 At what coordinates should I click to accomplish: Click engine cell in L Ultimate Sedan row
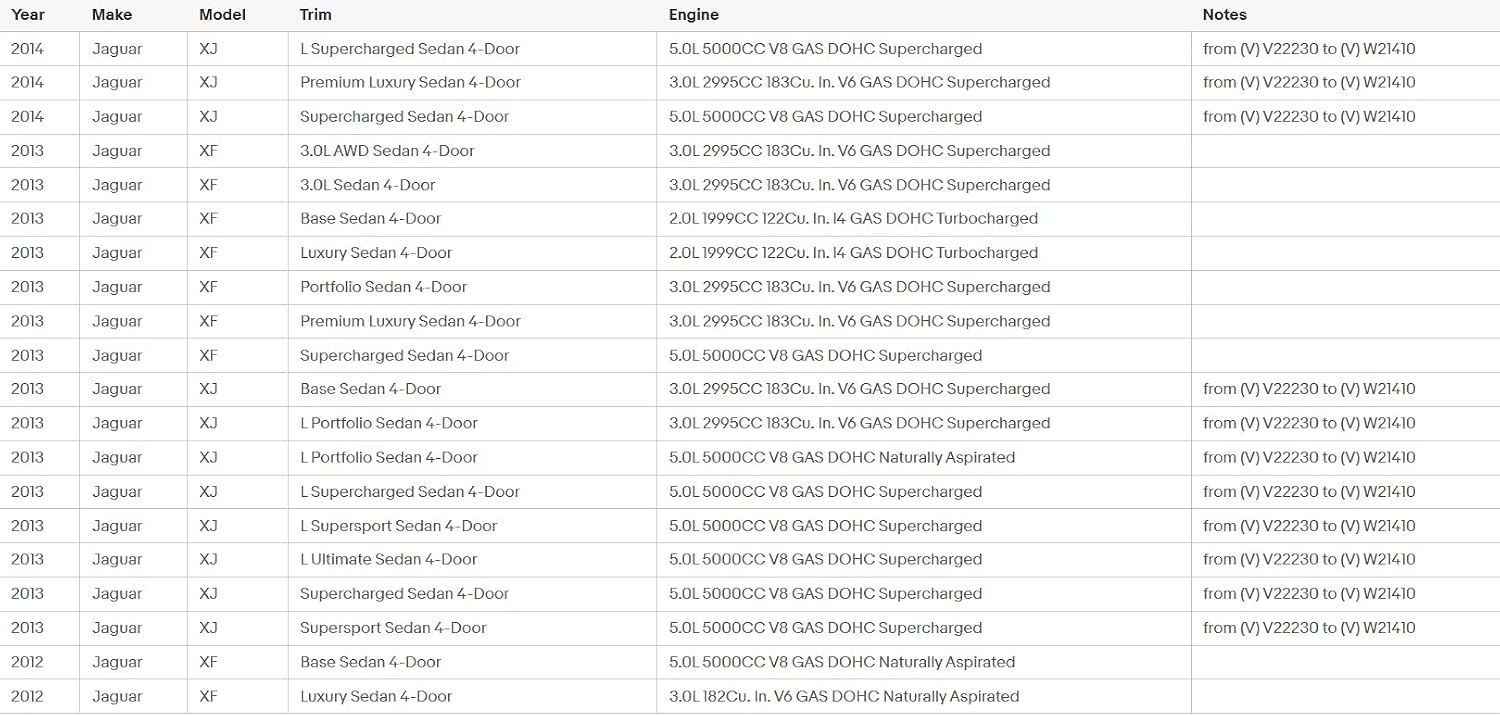pyautogui.click(x=826, y=560)
